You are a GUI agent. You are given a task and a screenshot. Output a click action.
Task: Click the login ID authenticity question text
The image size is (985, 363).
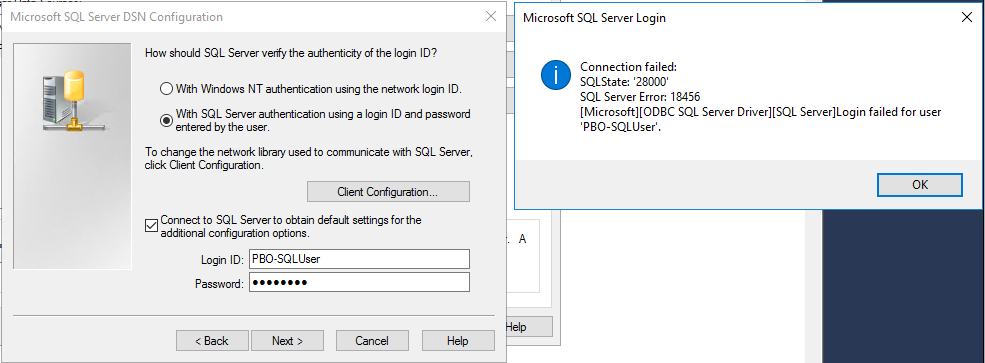pyautogui.click(x=291, y=53)
